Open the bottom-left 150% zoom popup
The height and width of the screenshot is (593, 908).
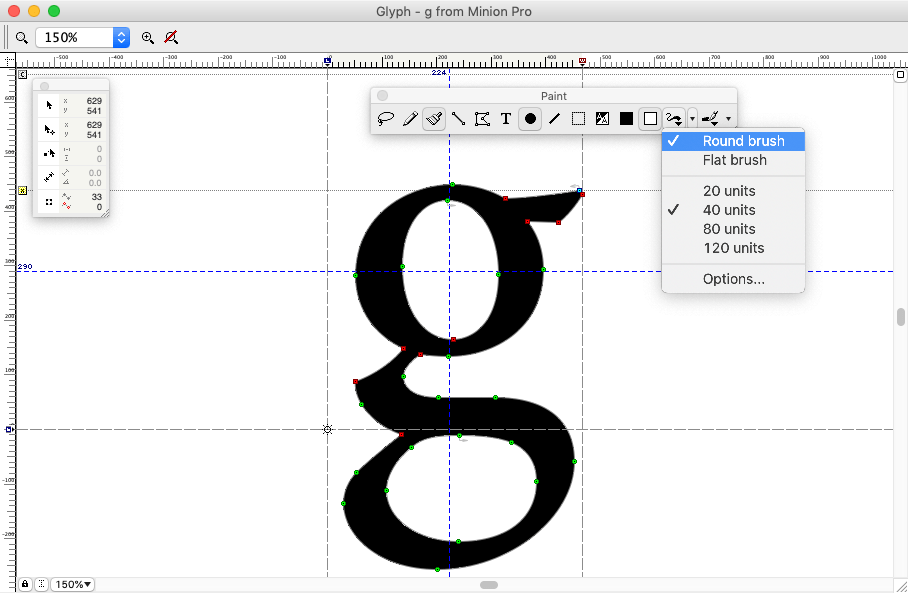(72, 584)
